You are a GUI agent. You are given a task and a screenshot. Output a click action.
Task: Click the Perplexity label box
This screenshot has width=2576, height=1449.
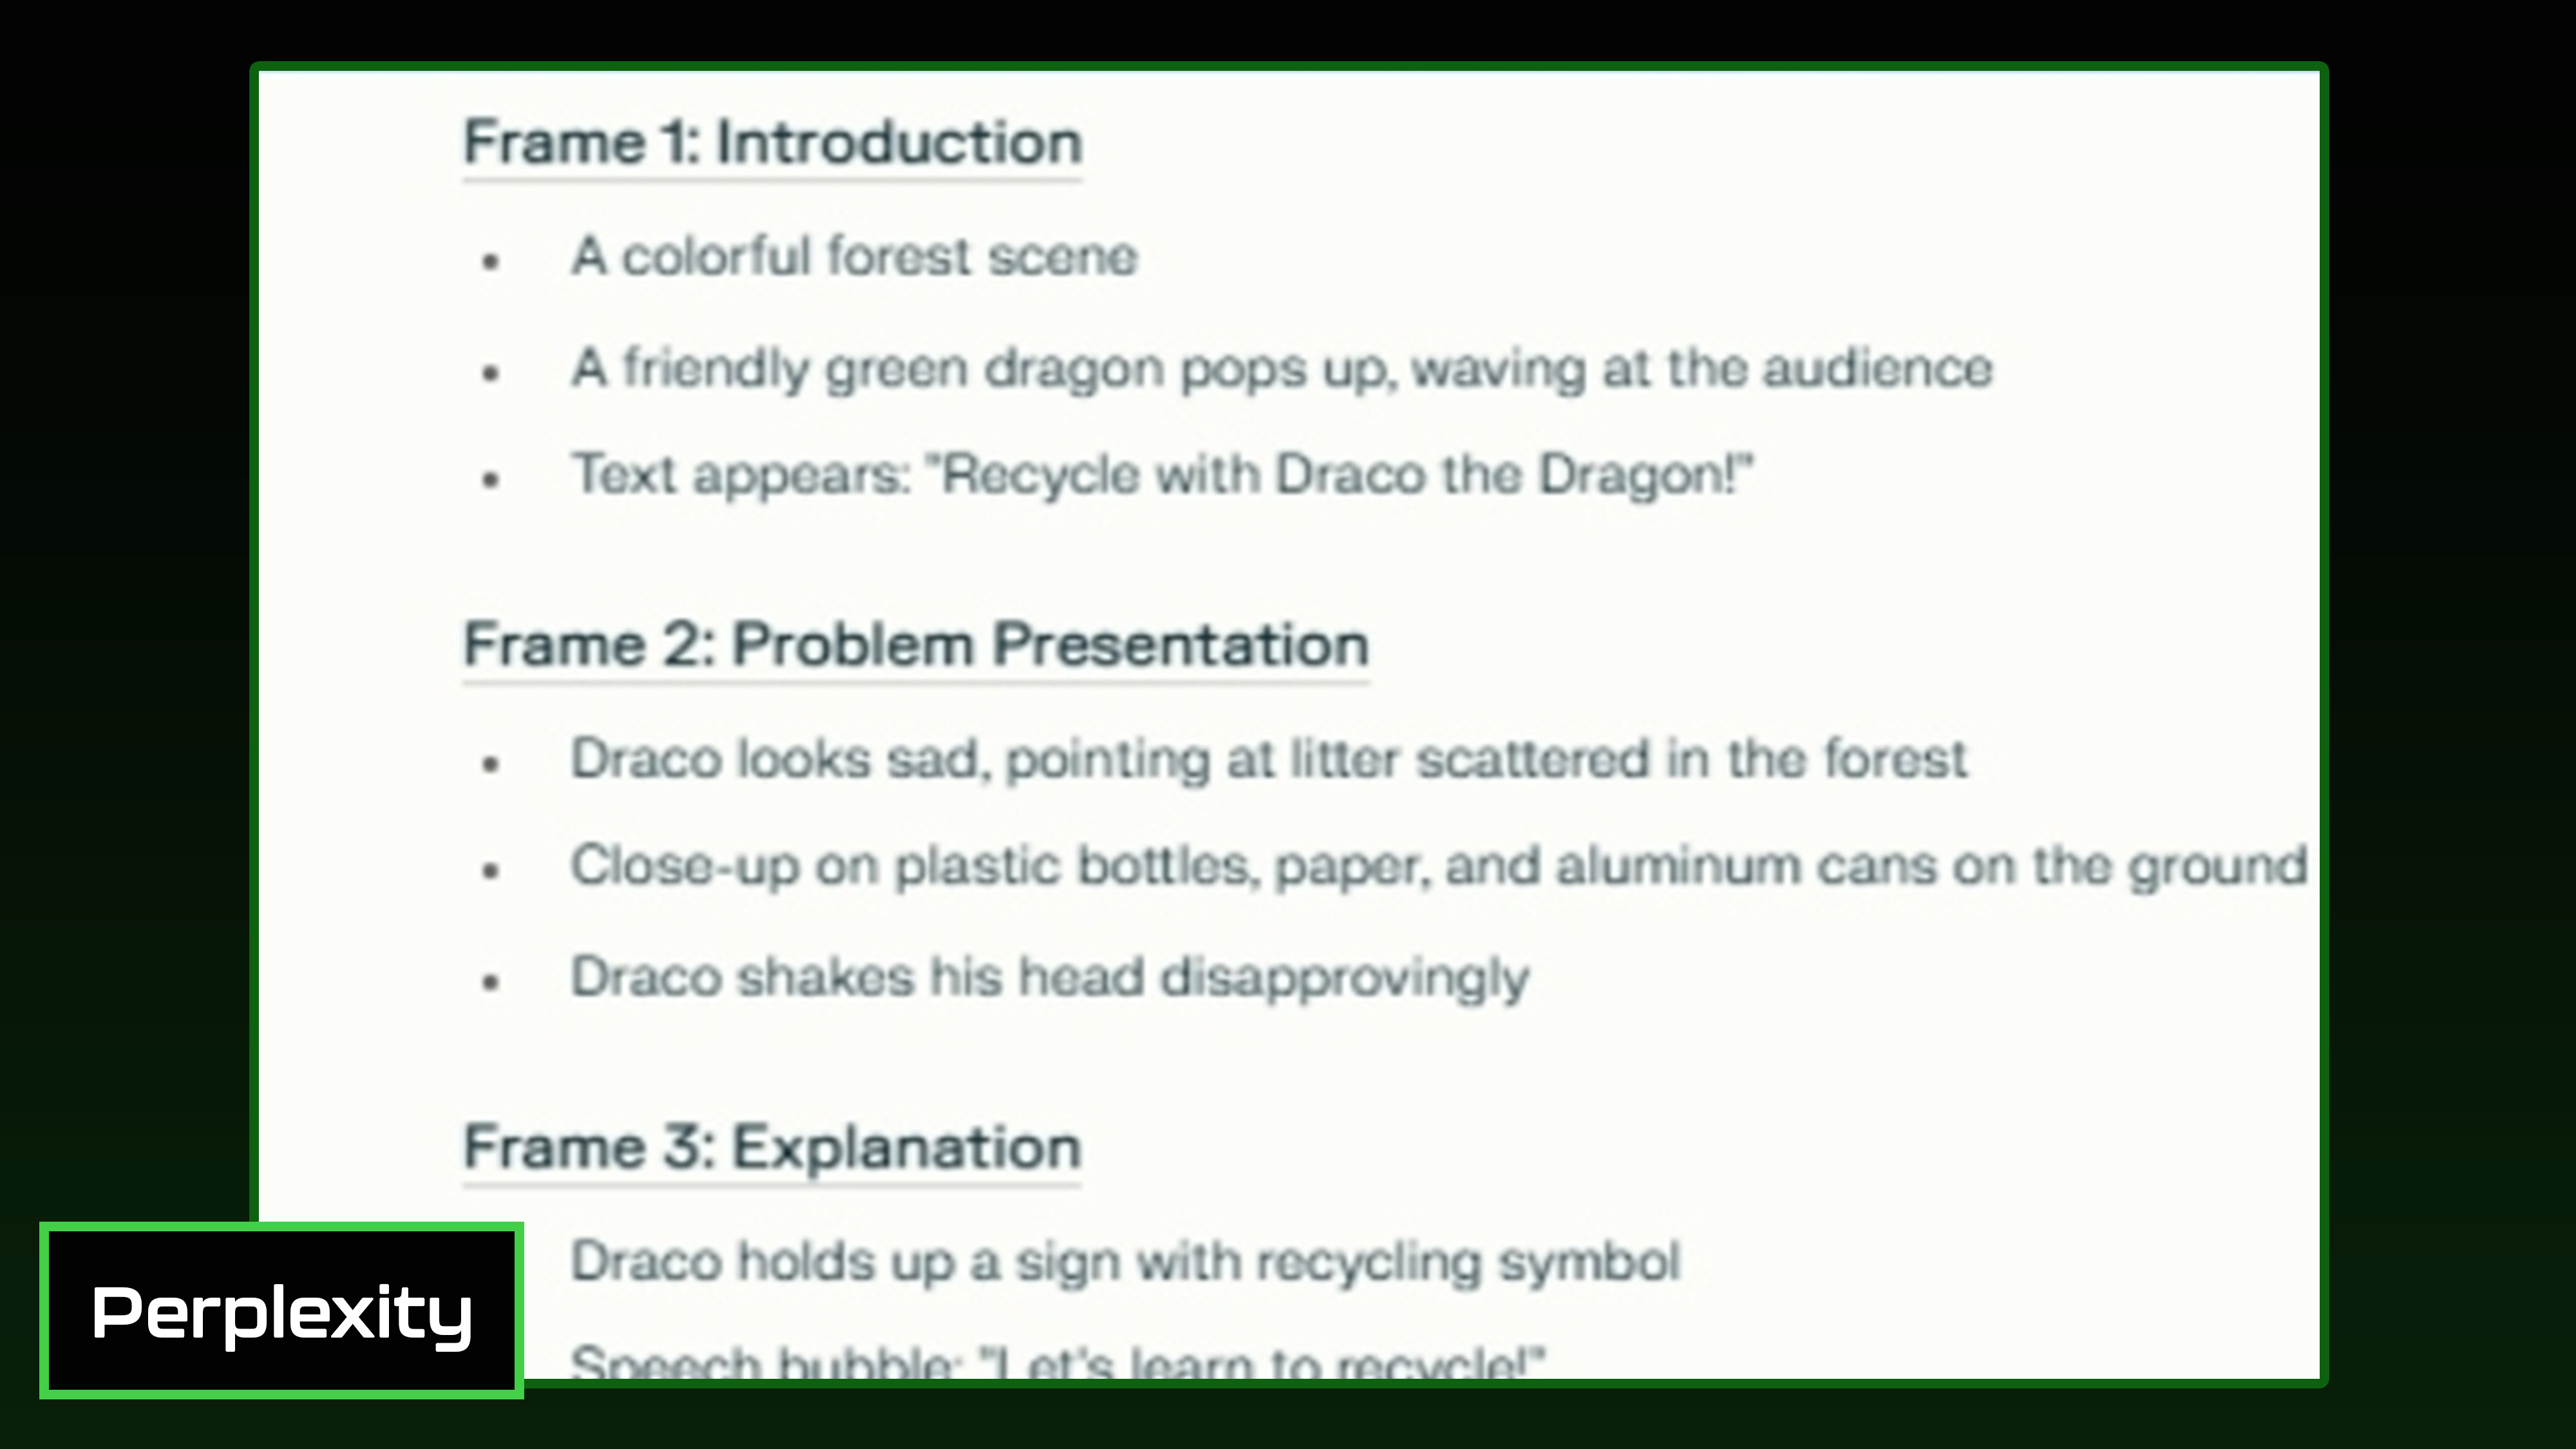coord(281,1310)
